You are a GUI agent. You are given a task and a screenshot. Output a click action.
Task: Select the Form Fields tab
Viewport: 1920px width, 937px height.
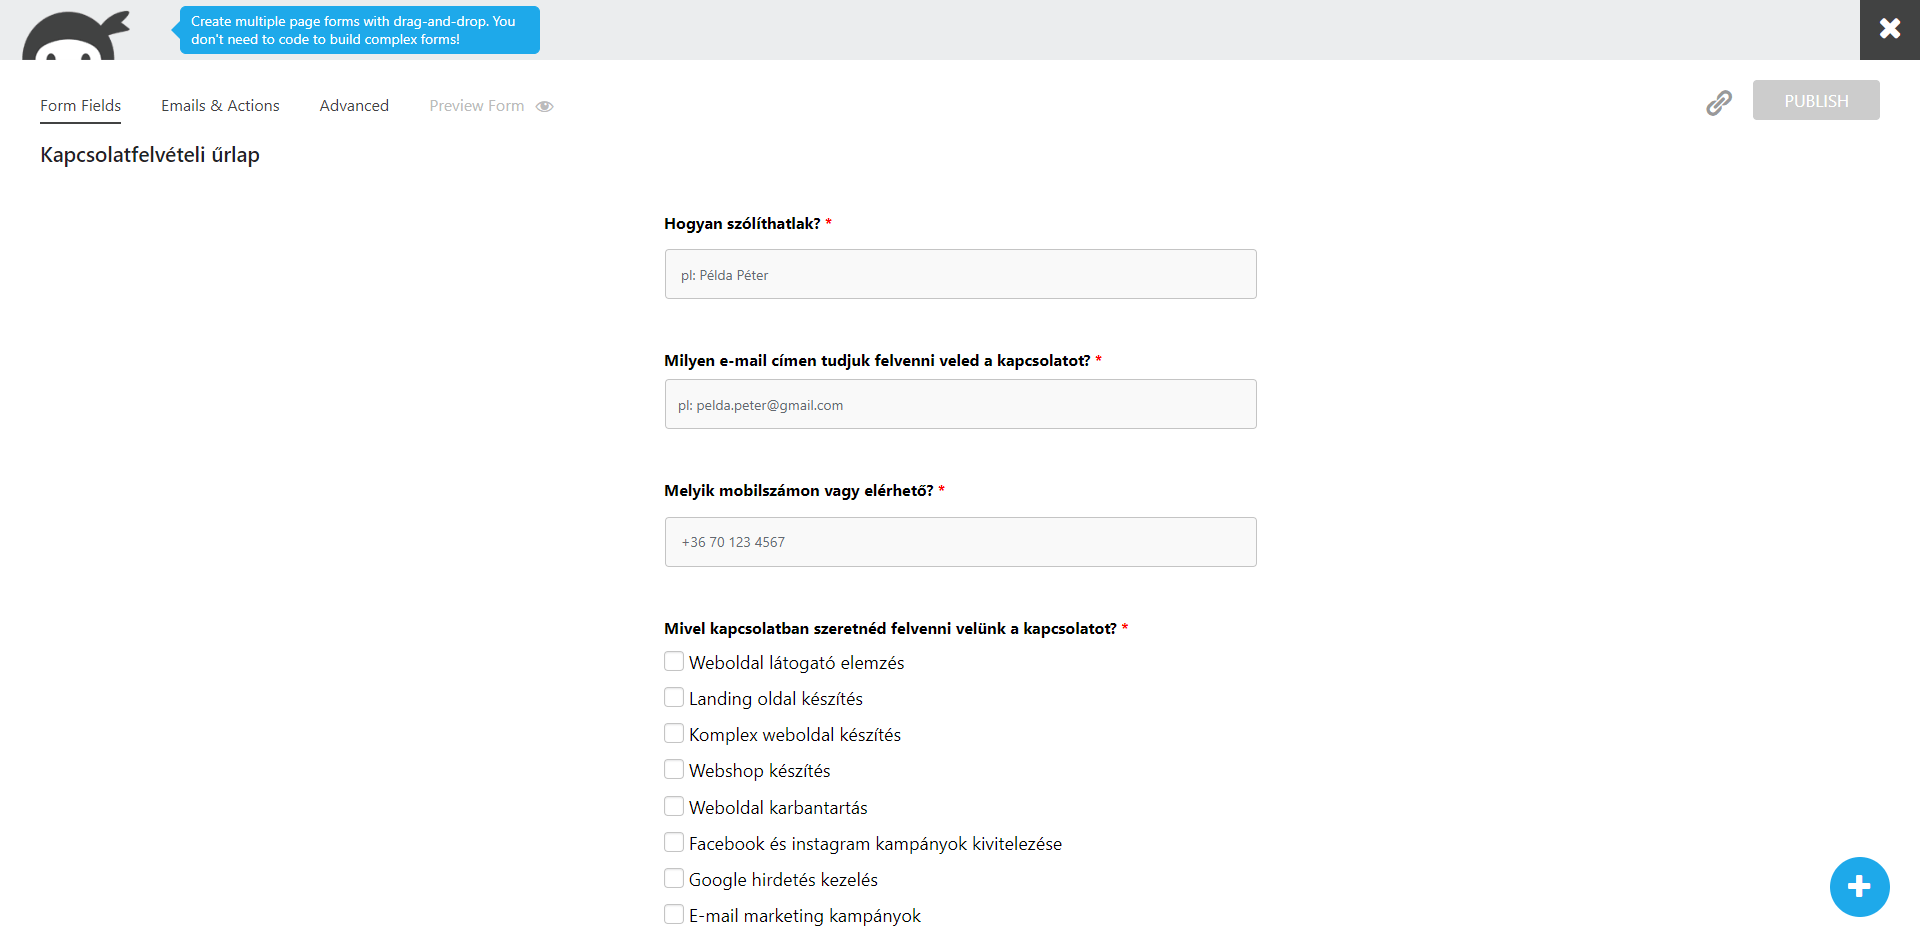(x=80, y=105)
